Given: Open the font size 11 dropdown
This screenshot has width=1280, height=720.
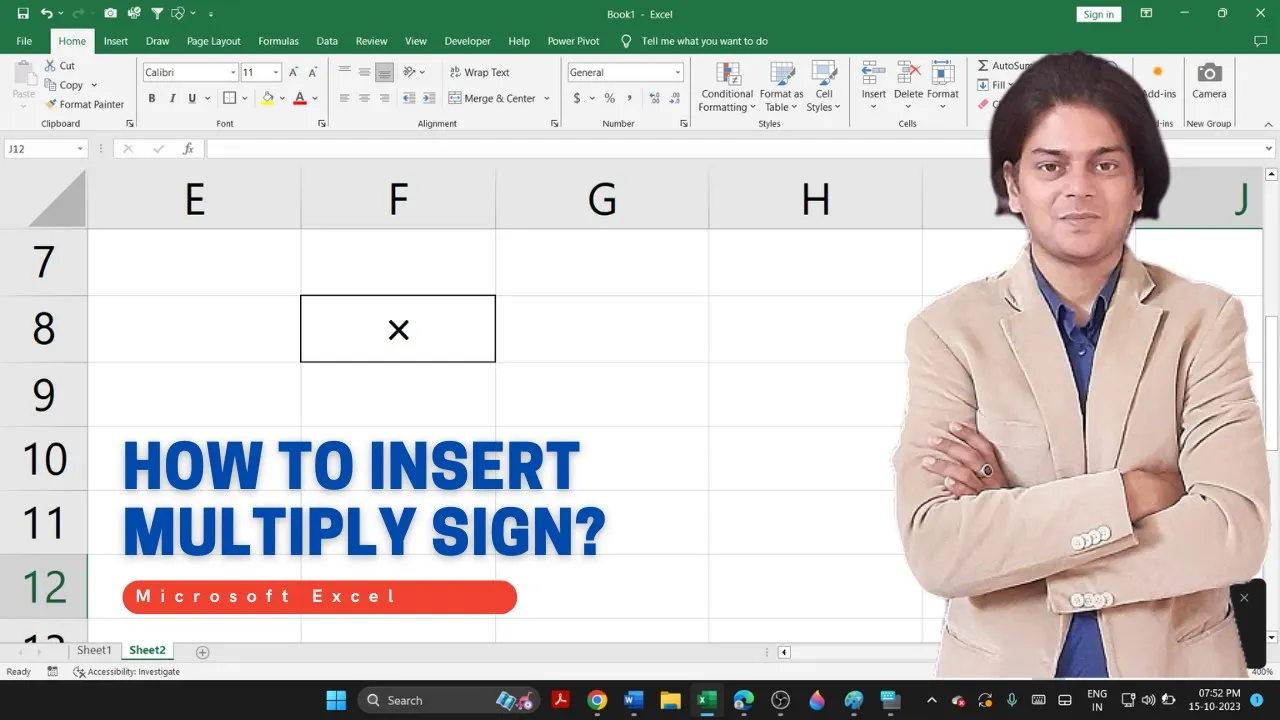Looking at the screenshot, I should [x=276, y=72].
